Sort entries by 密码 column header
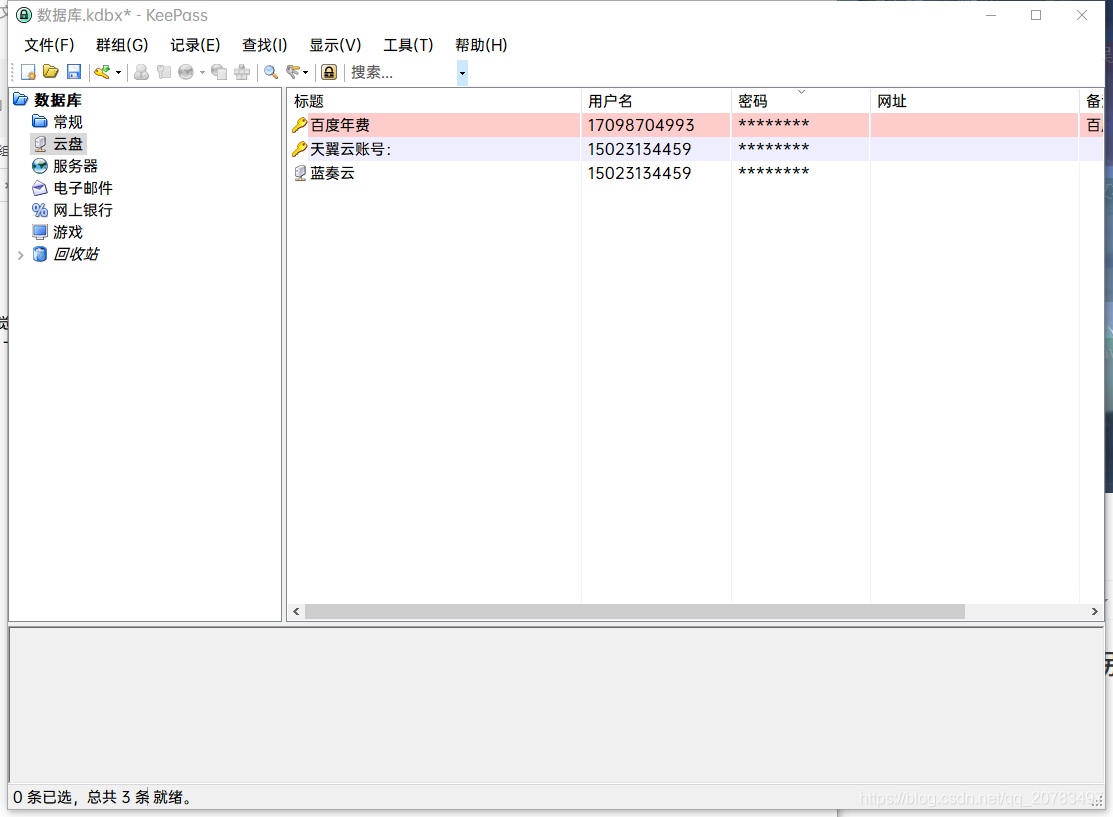1113x817 pixels. pos(800,101)
